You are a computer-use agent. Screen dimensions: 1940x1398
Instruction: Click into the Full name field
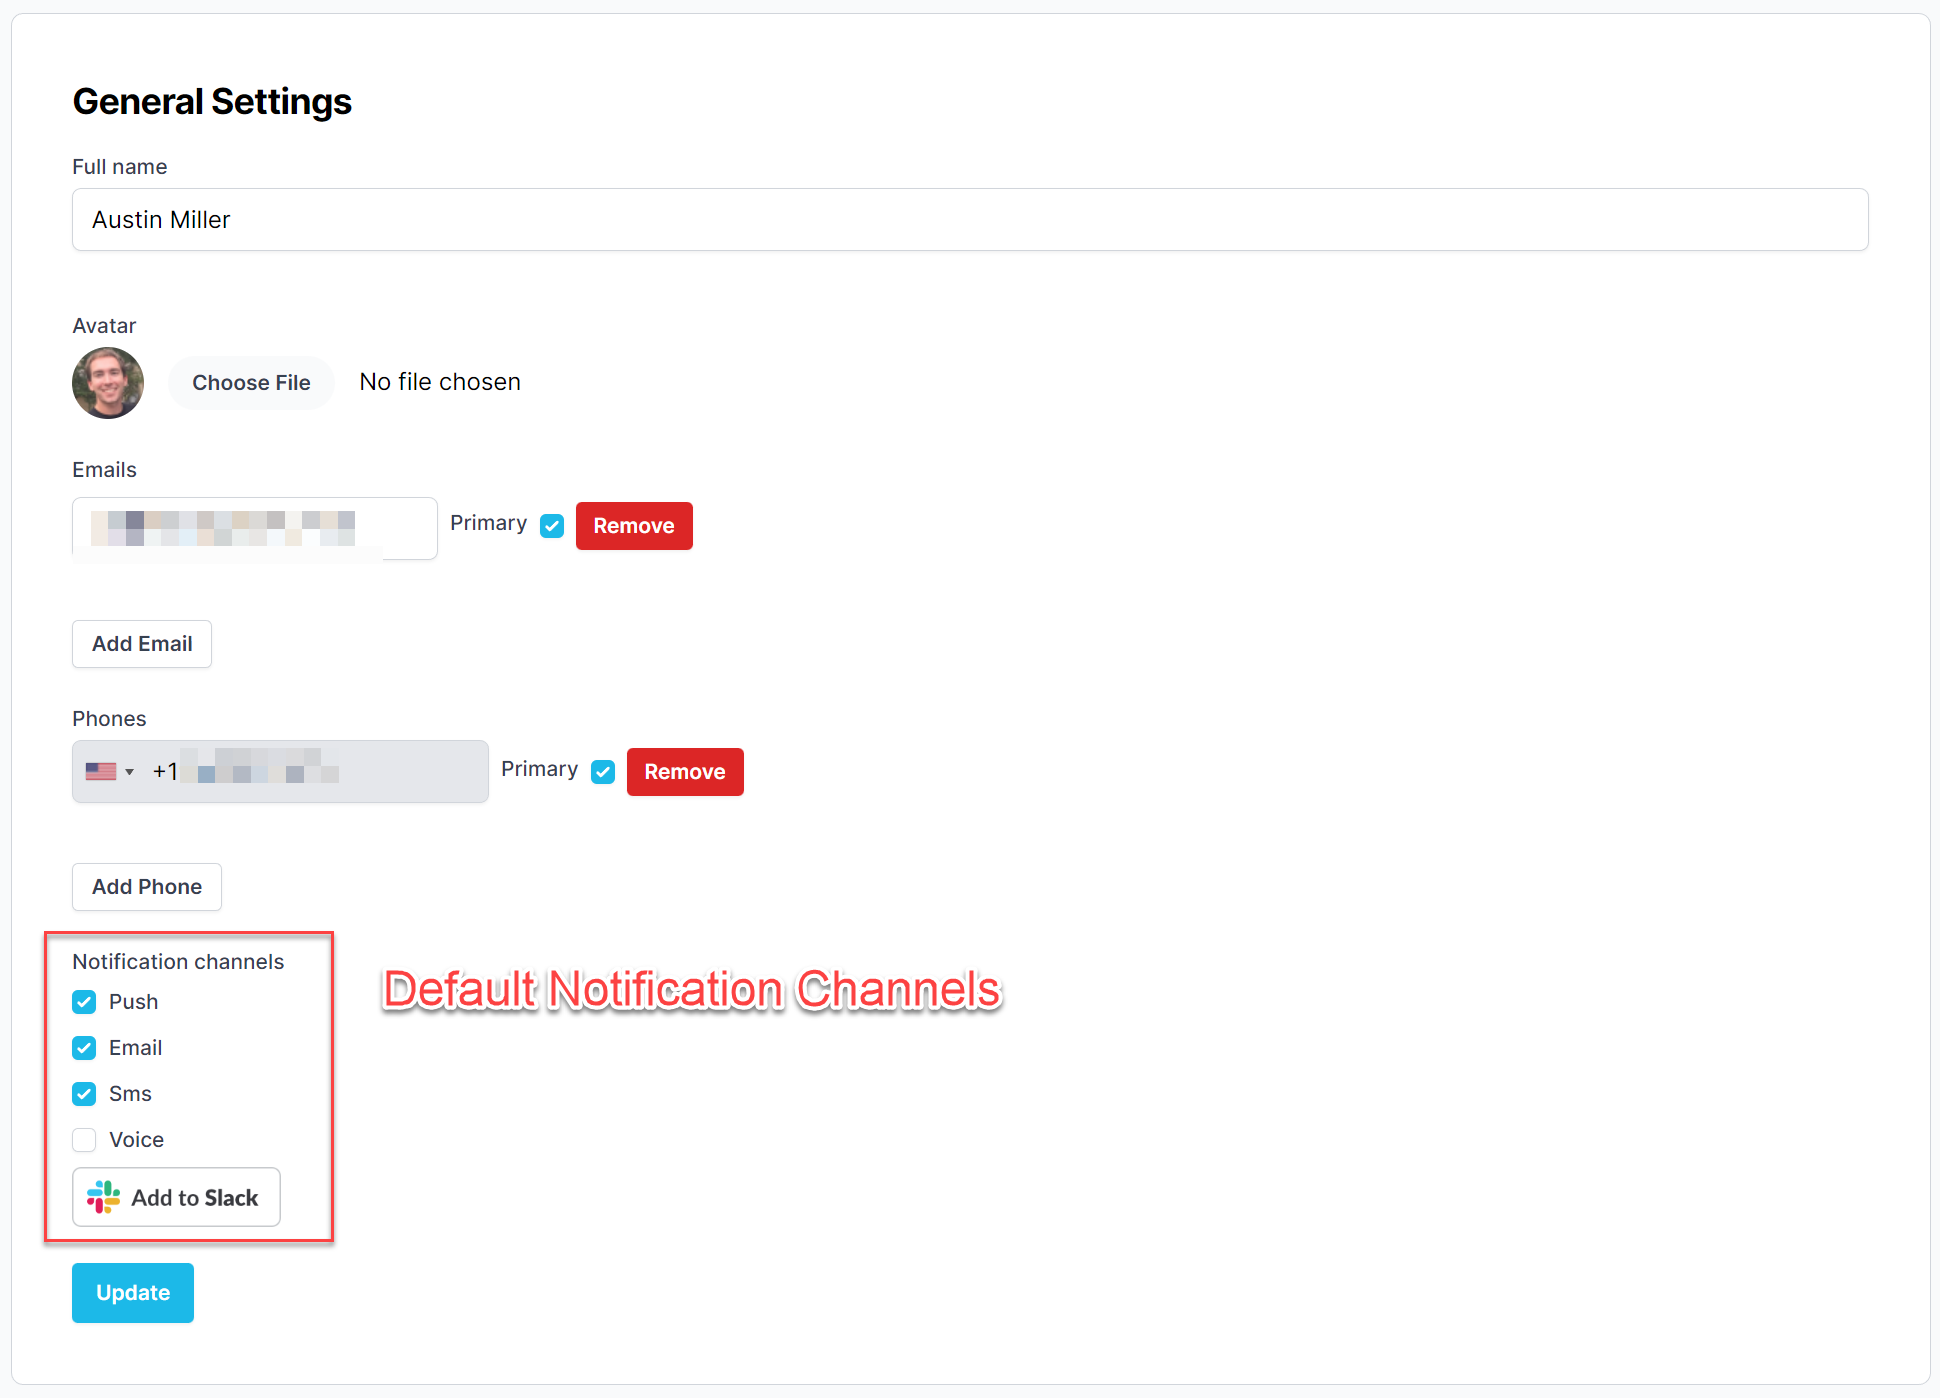tap(970, 220)
